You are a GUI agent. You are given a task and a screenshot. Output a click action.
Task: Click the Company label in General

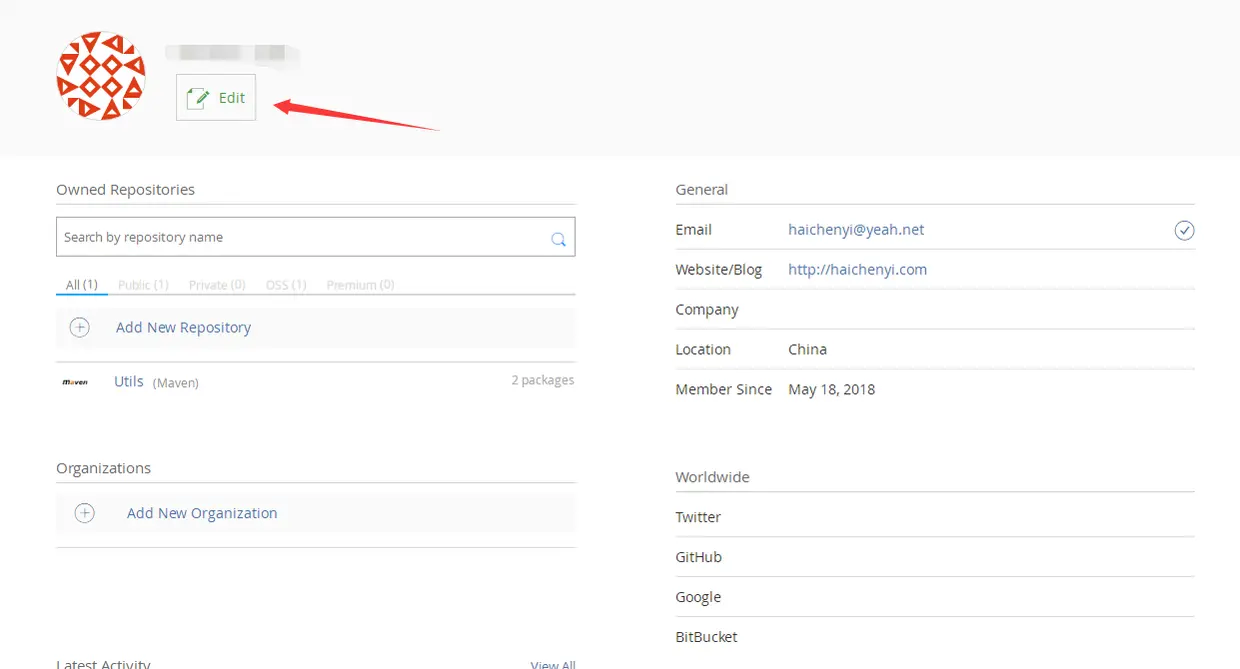707,309
